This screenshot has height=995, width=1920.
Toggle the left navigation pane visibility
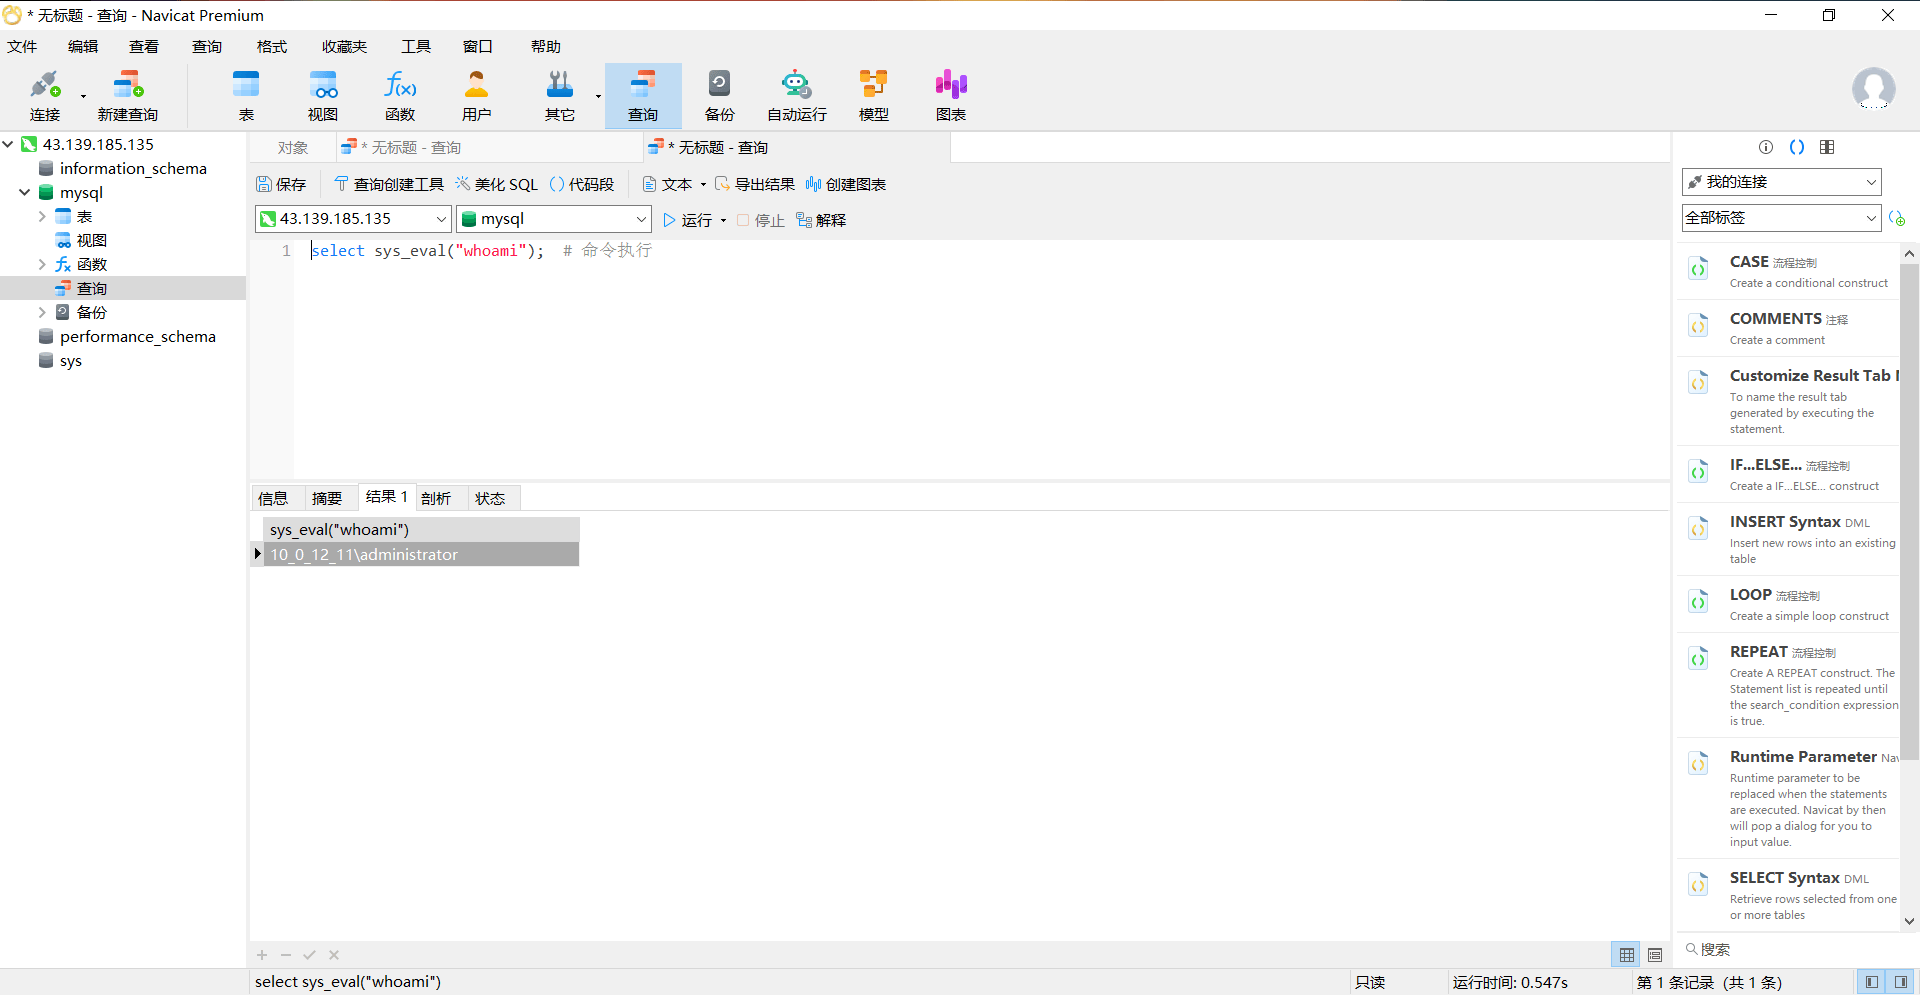pos(1871,982)
